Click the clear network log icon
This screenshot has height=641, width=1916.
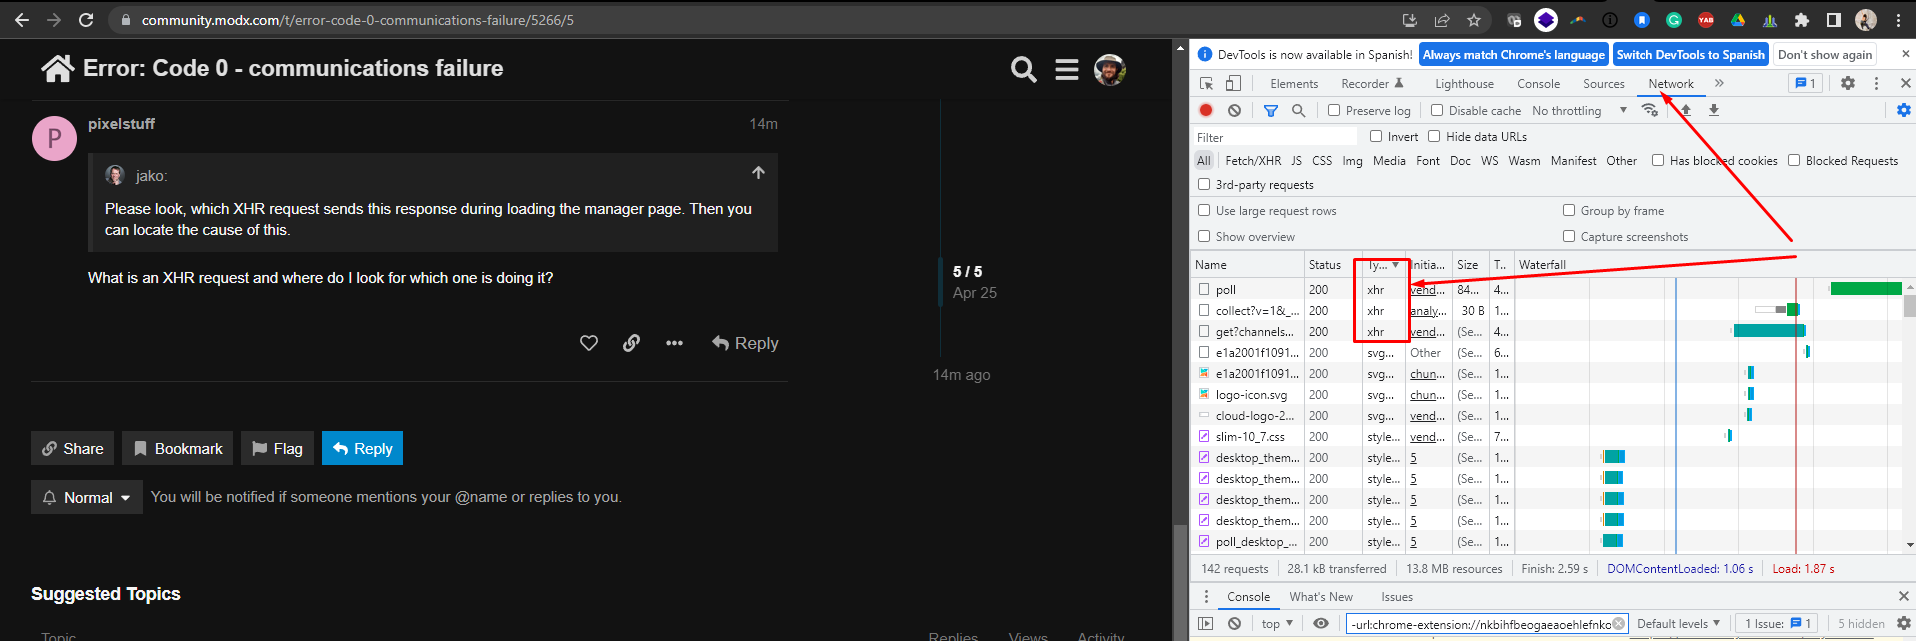pyautogui.click(x=1234, y=111)
